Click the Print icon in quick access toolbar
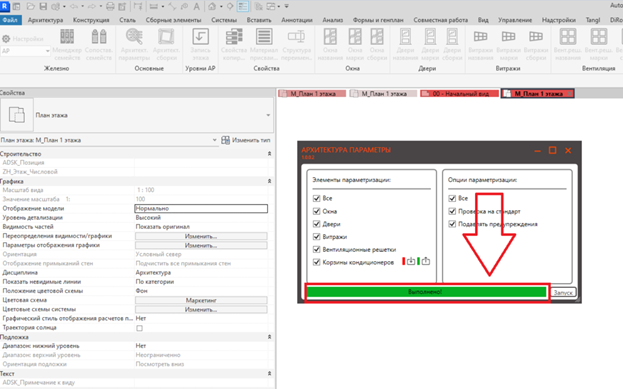This screenshot has height=389, width=623. [x=110, y=6]
